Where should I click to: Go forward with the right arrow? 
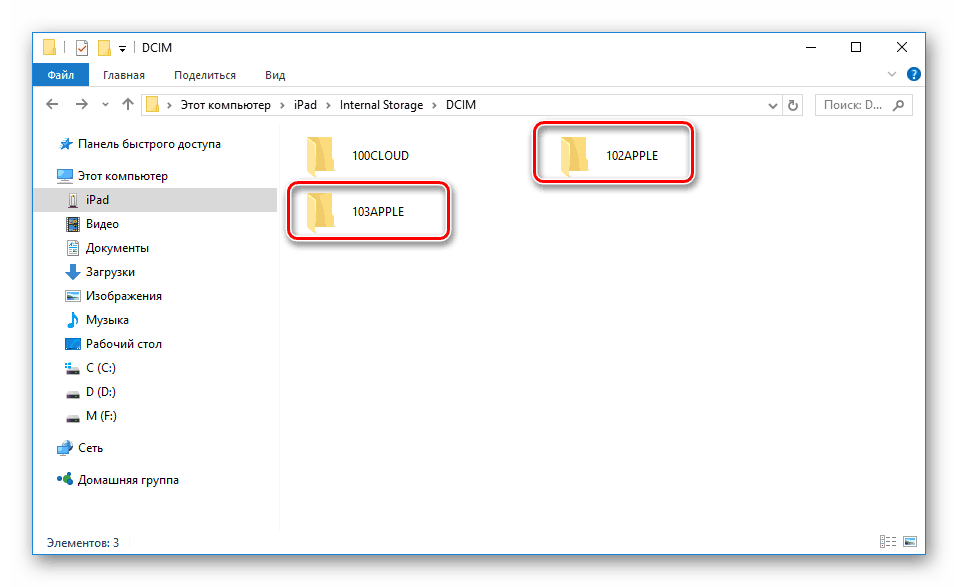pyautogui.click(x=81, y=104)
